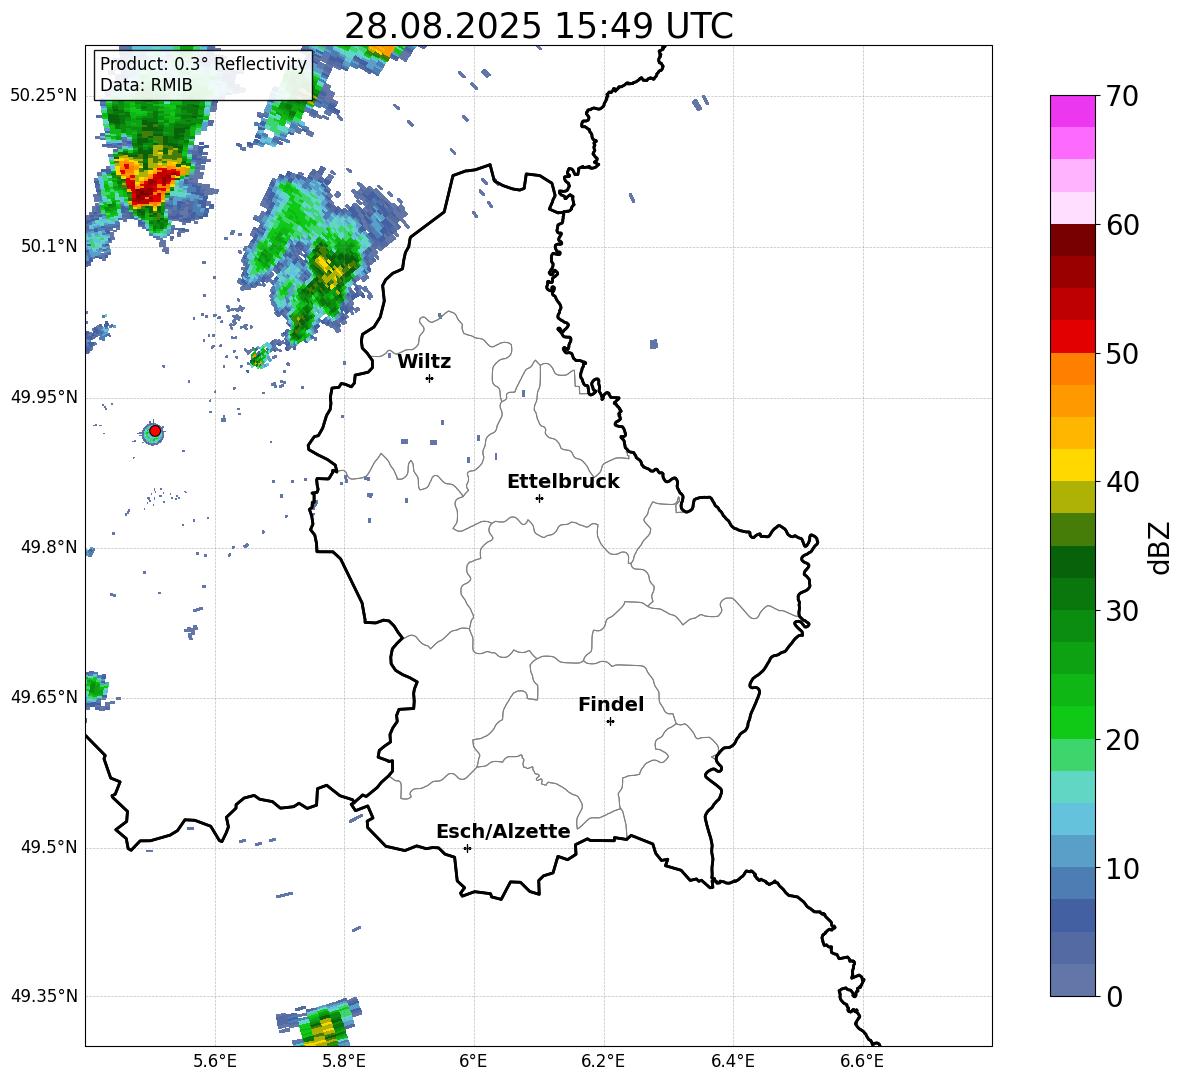Screen dimensions: 1184x1081
Task: Click the 6.2°E longitude label
Action: coord(603,1061)
